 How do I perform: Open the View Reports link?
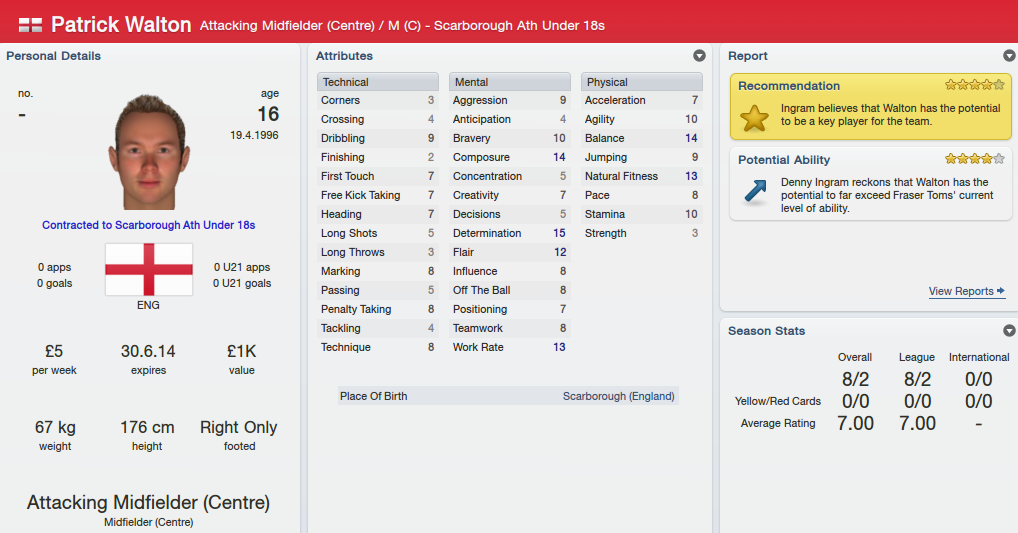(x=961, y=291)
